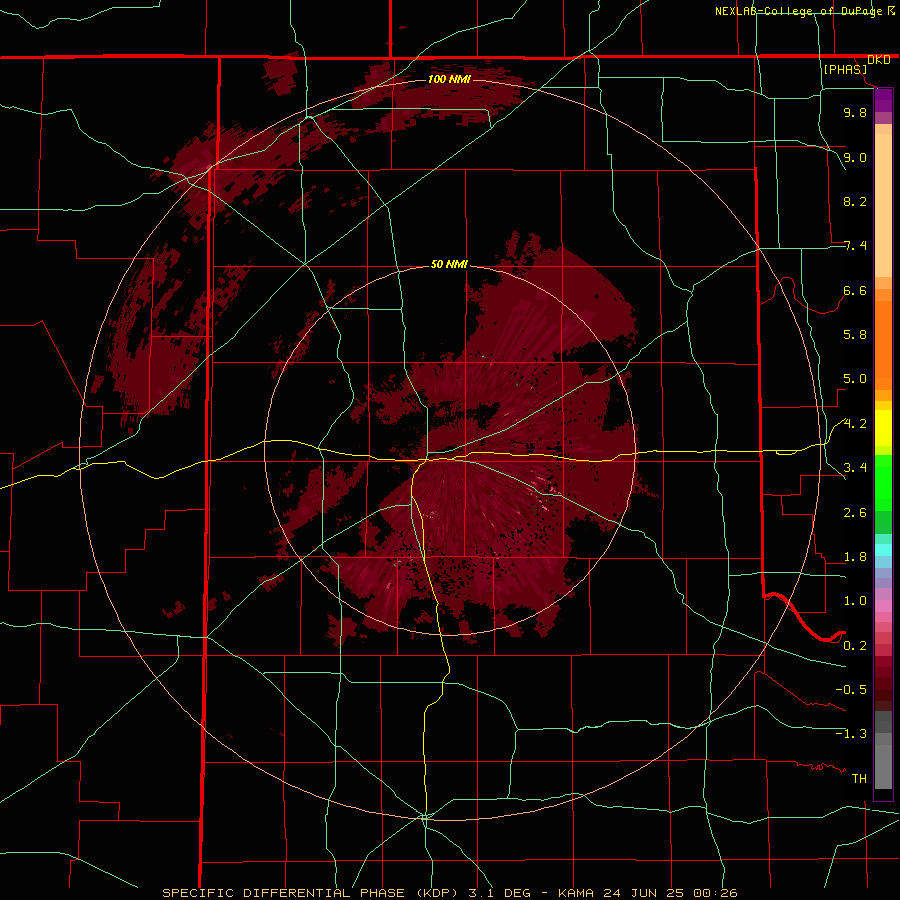Click the cyan swatch in the color scale

883,550
